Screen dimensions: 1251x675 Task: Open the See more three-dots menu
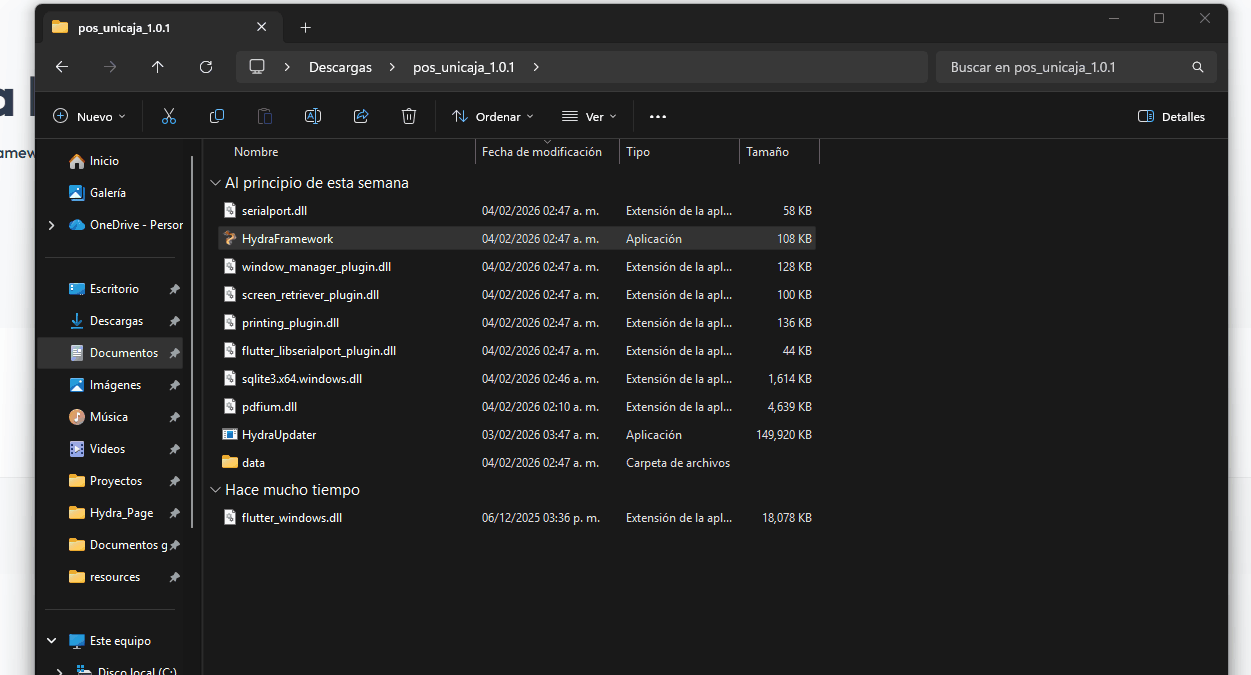click(657, 117)
